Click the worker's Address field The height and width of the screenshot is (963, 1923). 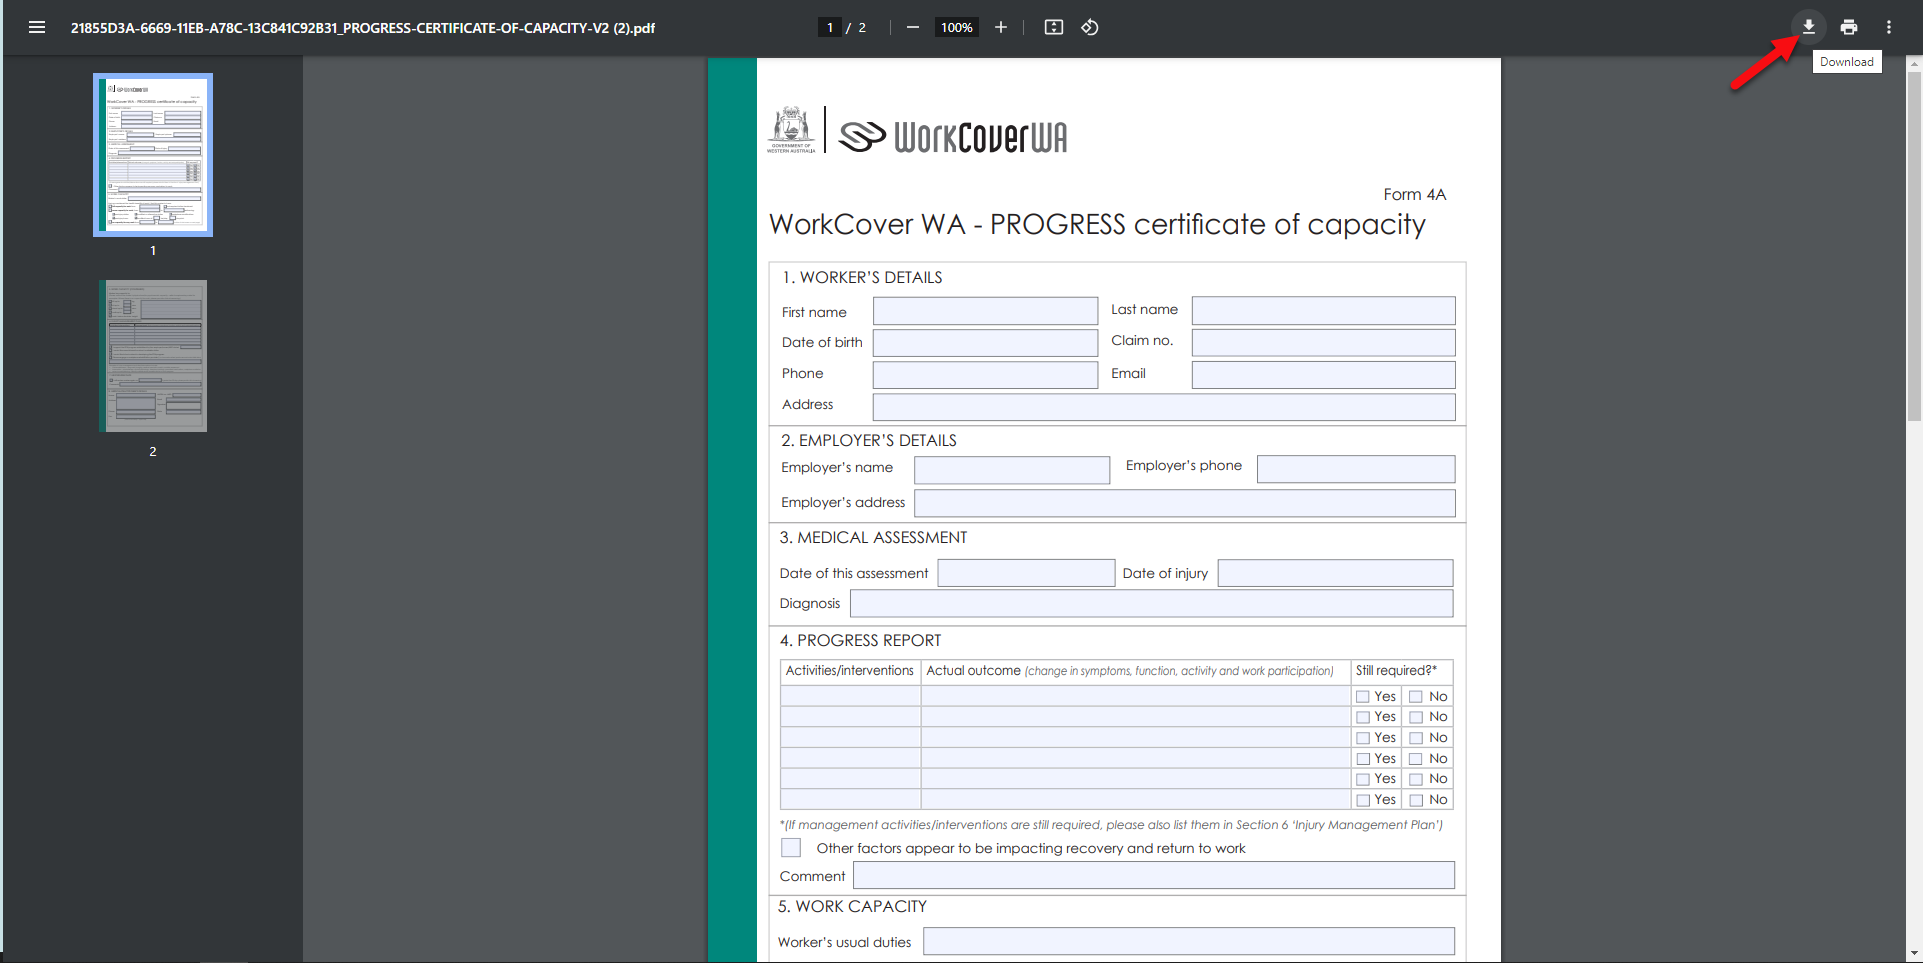pyautogui.click(x=1164, y=407)
